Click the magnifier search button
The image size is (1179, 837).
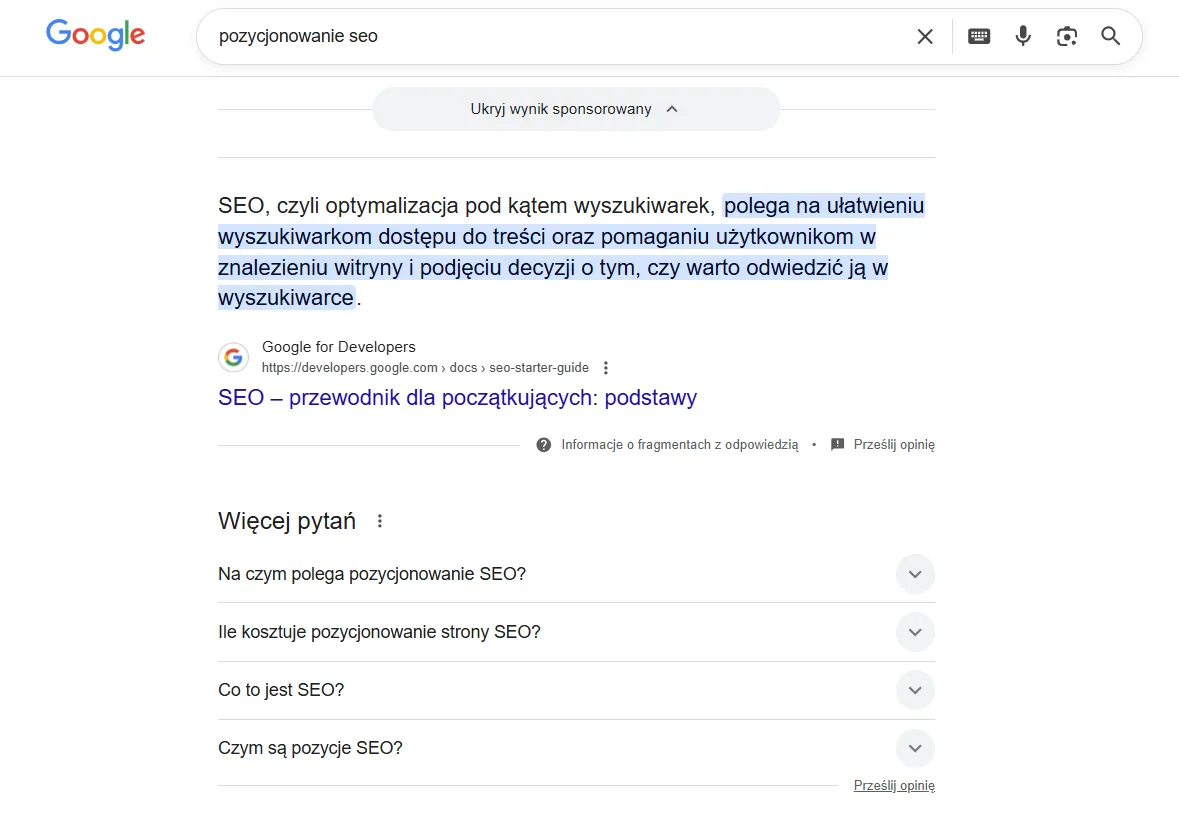(1110, 37)
